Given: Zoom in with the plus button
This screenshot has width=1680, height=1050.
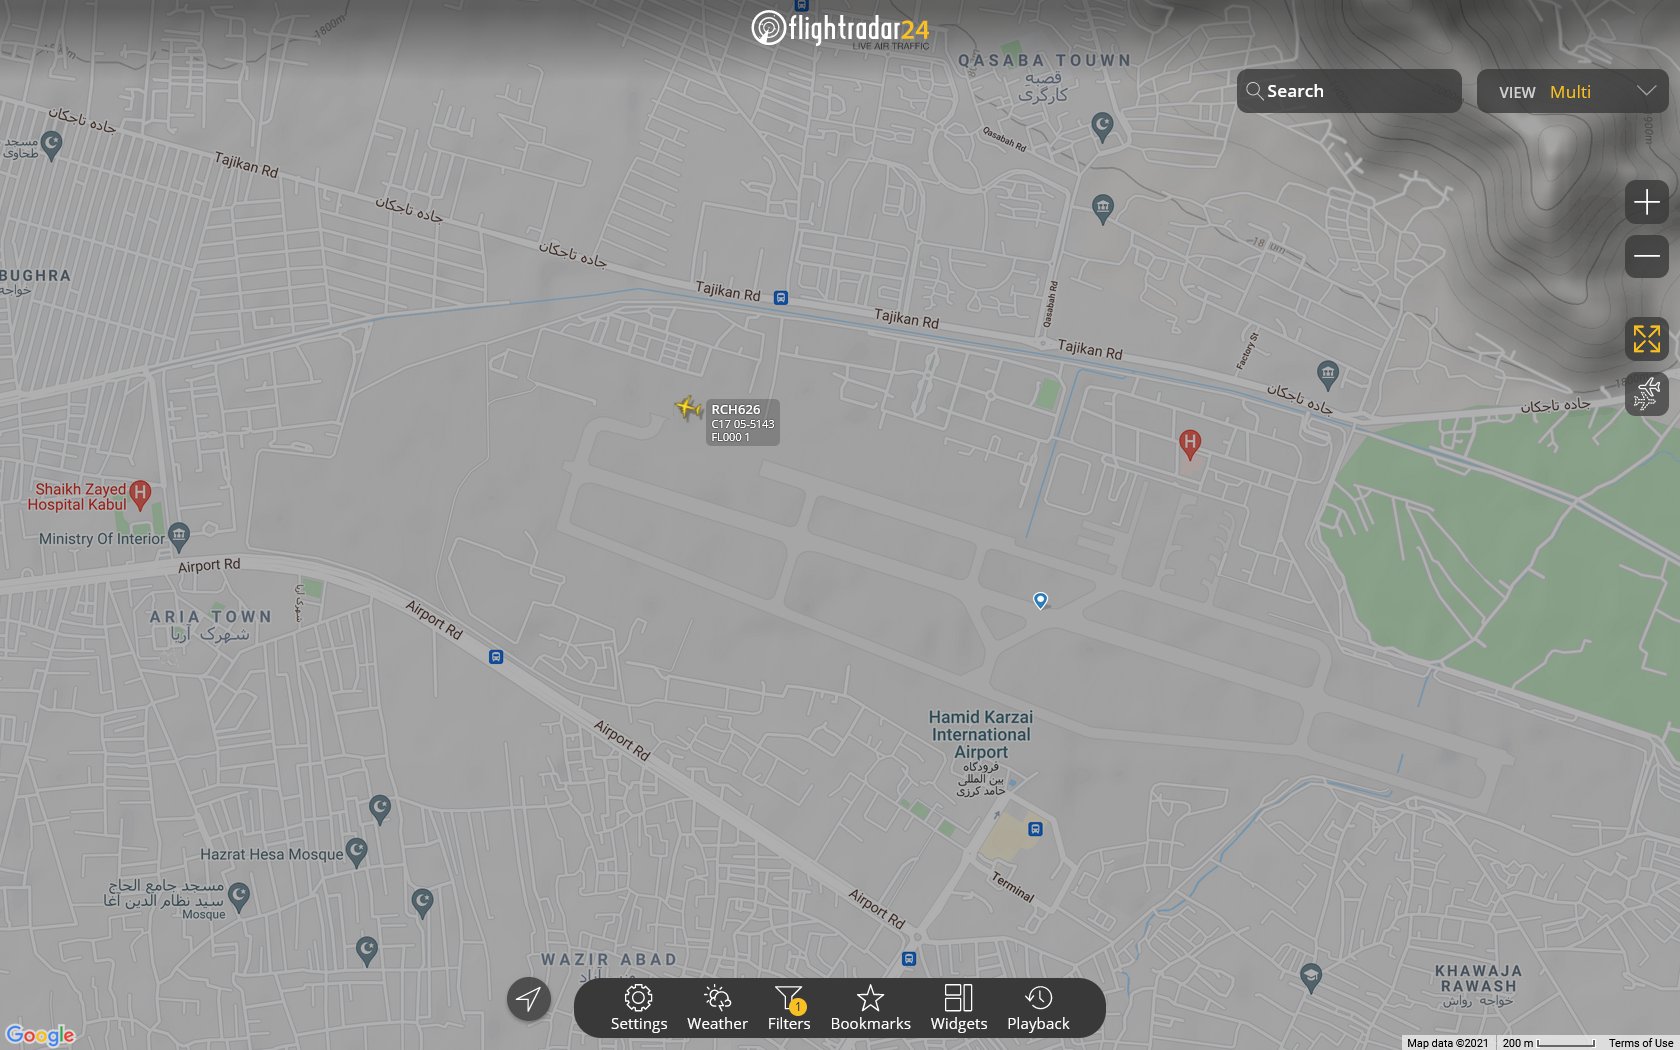Looking at the screenshot, I should pyautogui.click(x=1646, y=202).
